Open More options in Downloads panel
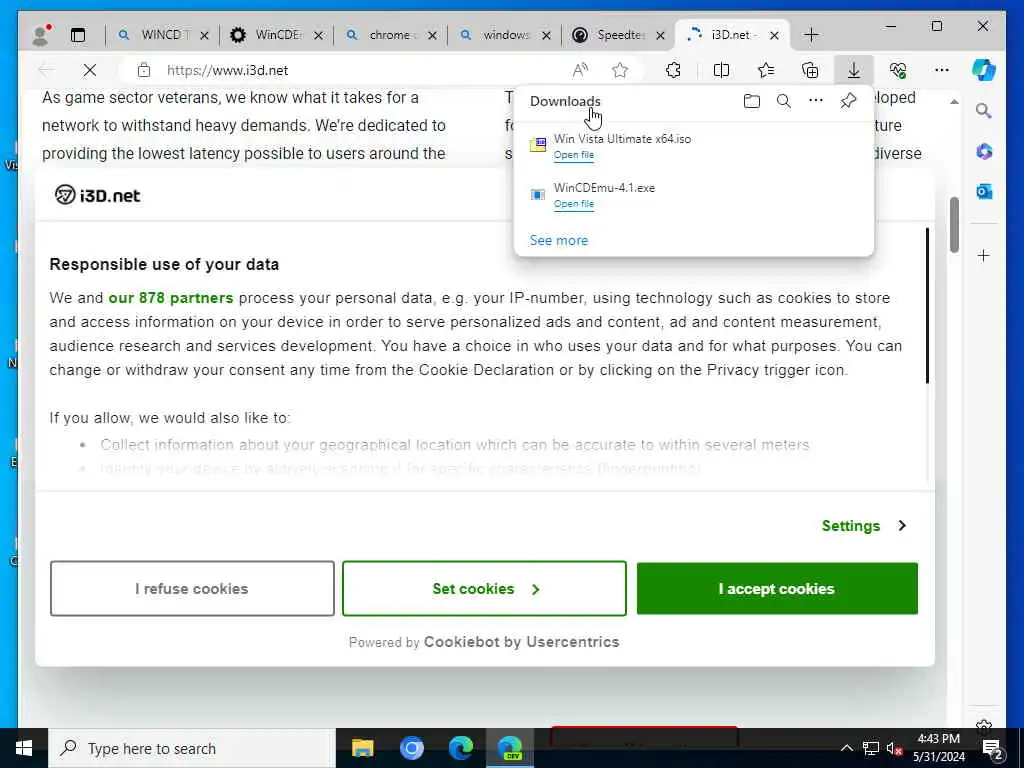 816,101
